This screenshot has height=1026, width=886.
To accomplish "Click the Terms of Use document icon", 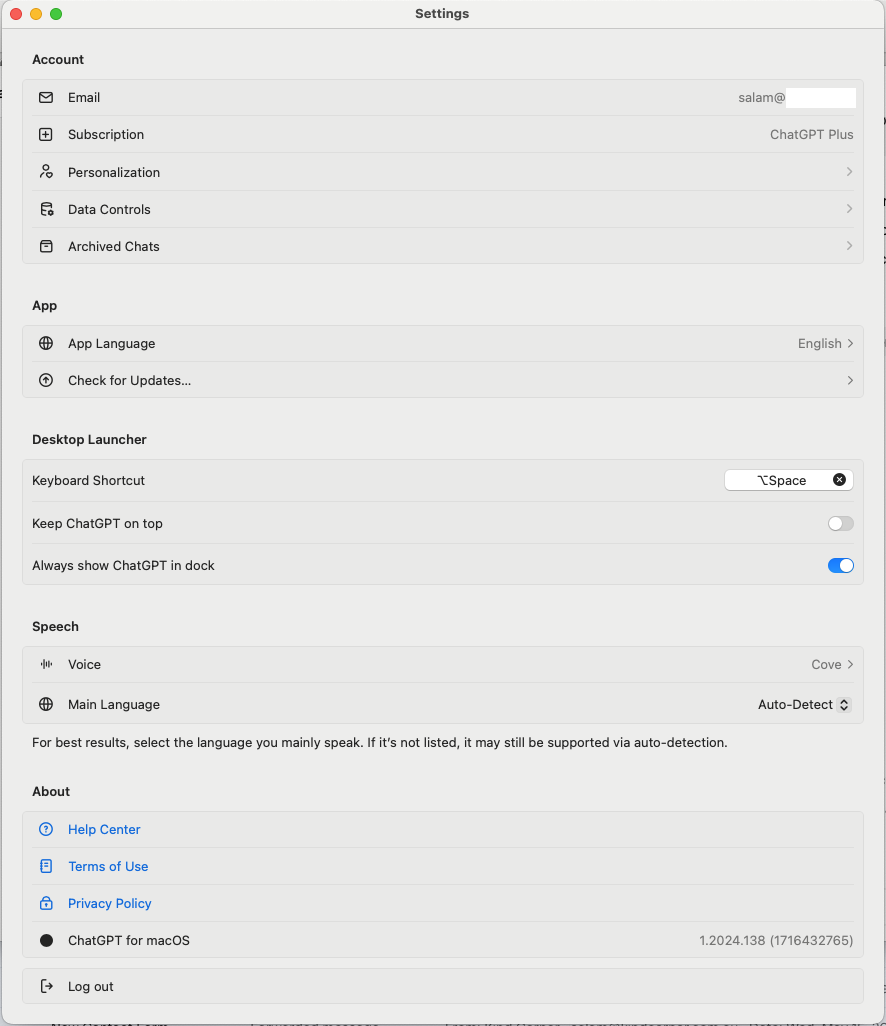I will (46, 866).
